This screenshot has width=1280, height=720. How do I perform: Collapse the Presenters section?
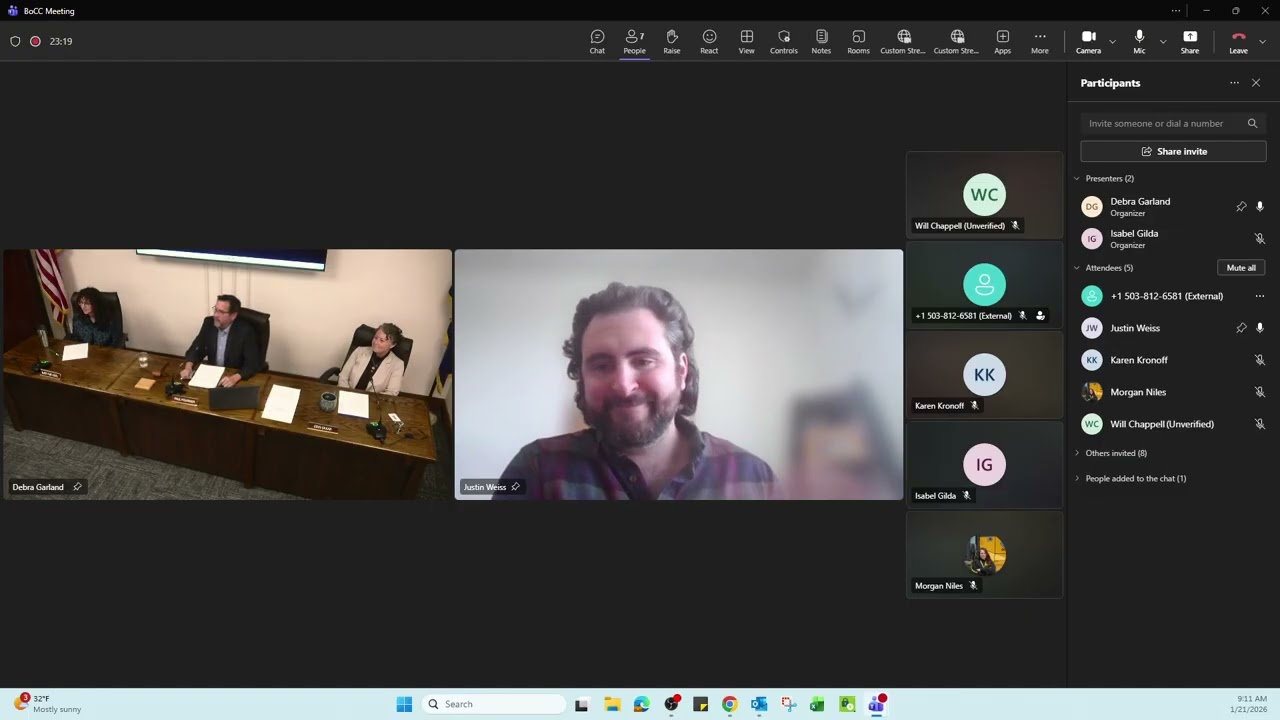pyautogui.click(x=1077, y=178)
